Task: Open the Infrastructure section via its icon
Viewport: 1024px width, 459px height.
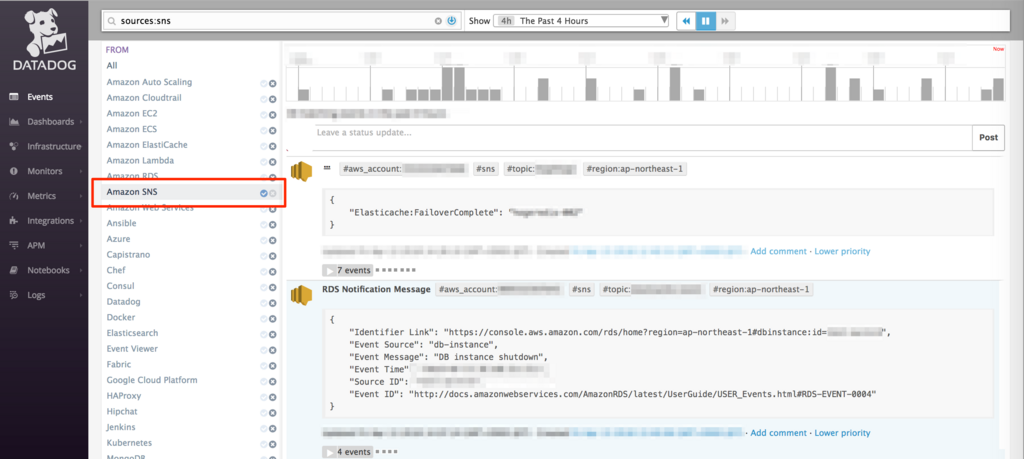Action: pos(14,146)
